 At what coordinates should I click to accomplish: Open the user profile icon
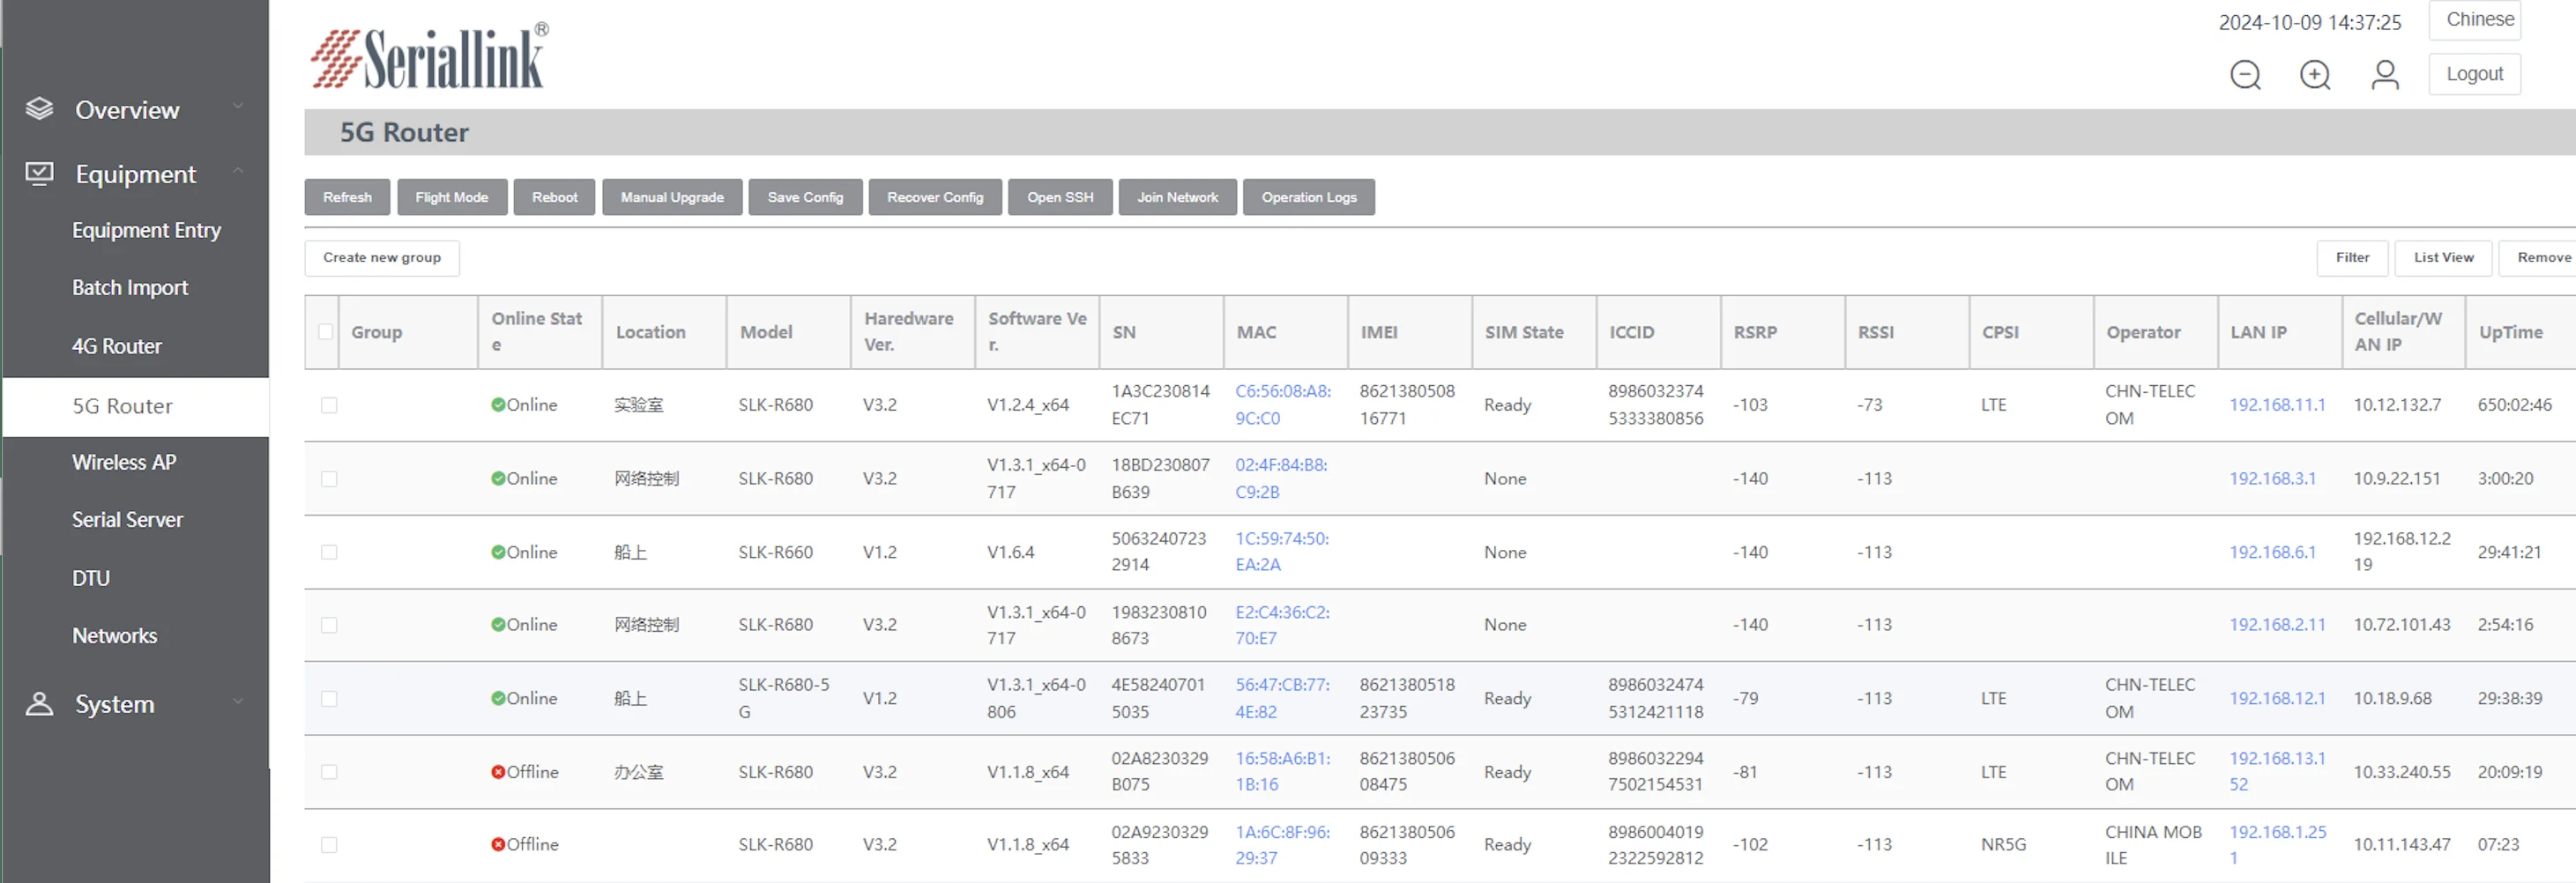(2384, 75)
